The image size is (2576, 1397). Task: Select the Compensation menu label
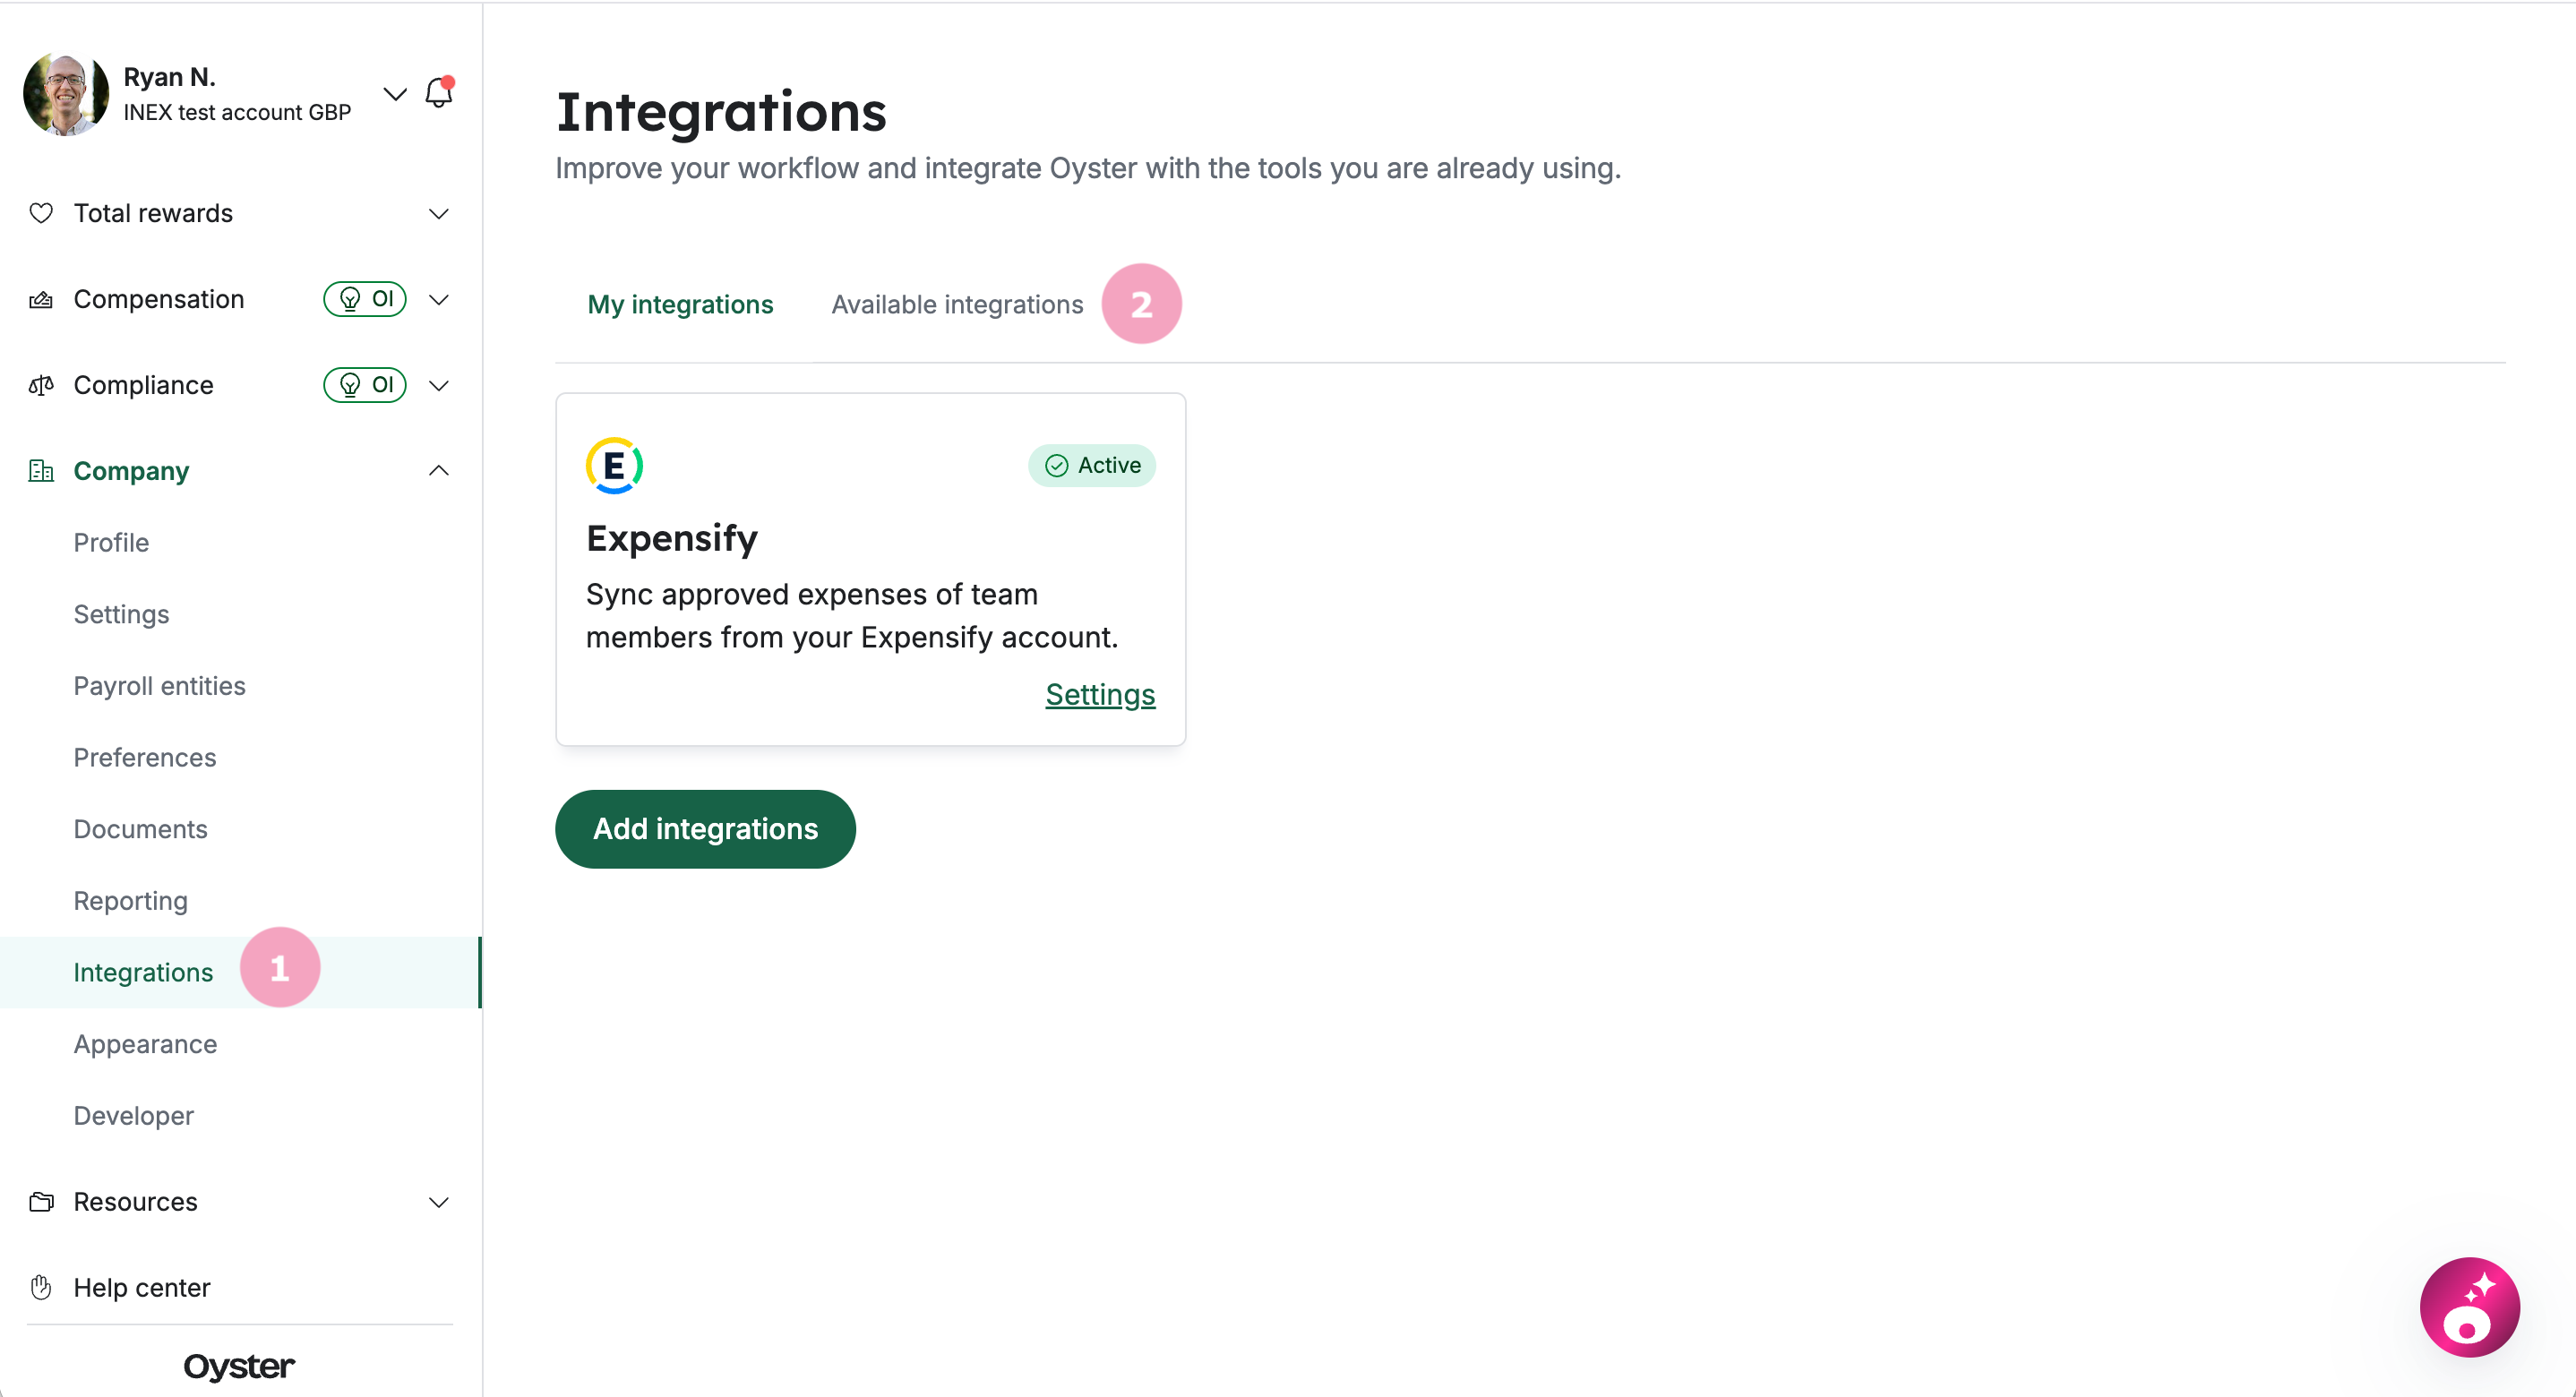[159, 299]
